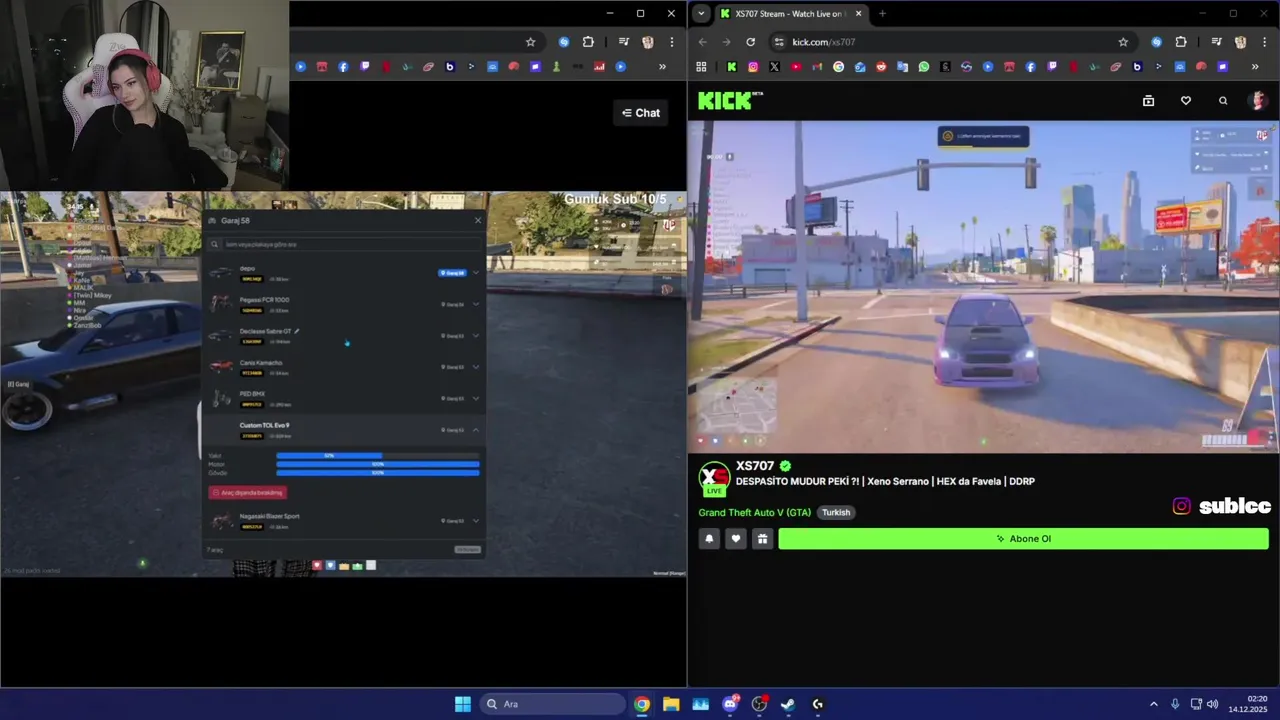The height and width of the screenshot is (720, 1280).
Task: Close the XS707 Stream tab
Action: [x=858, y=14]
